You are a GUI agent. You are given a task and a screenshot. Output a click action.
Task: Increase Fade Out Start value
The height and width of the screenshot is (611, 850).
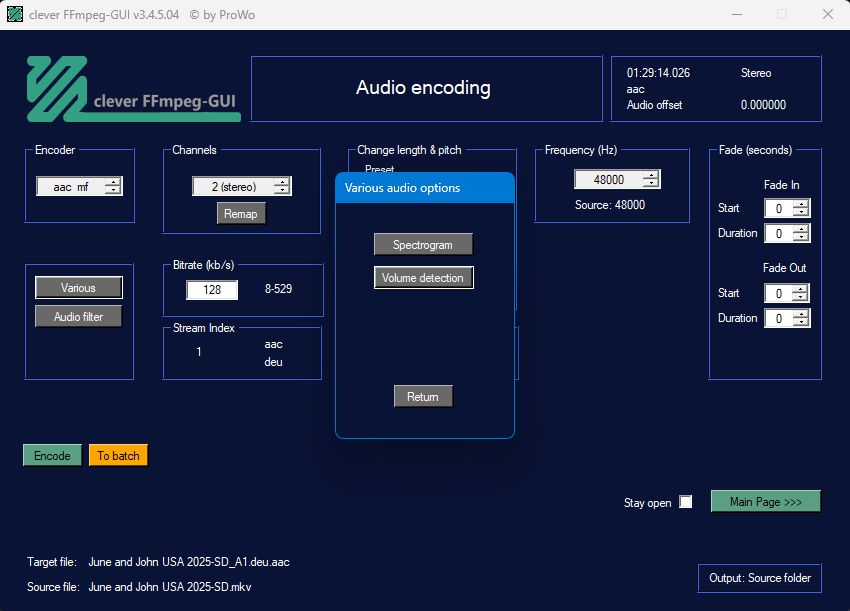tap(801, 289)
